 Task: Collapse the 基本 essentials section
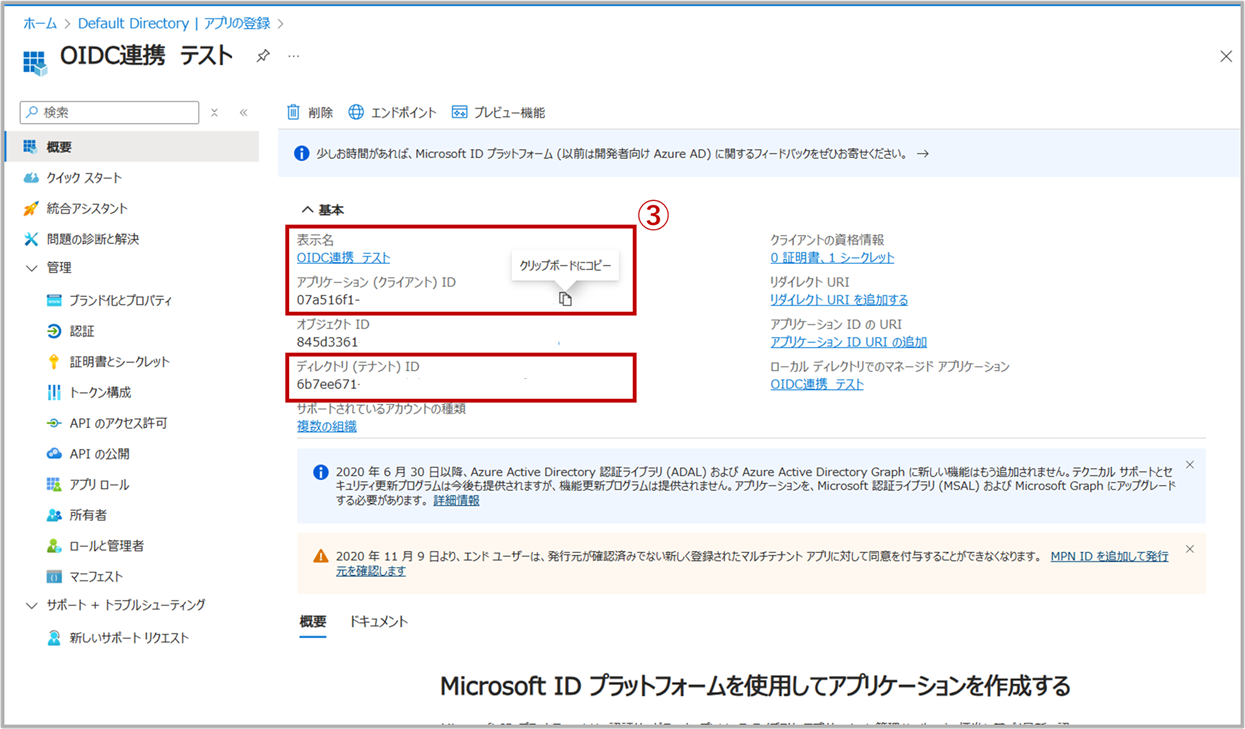point(307,210)
